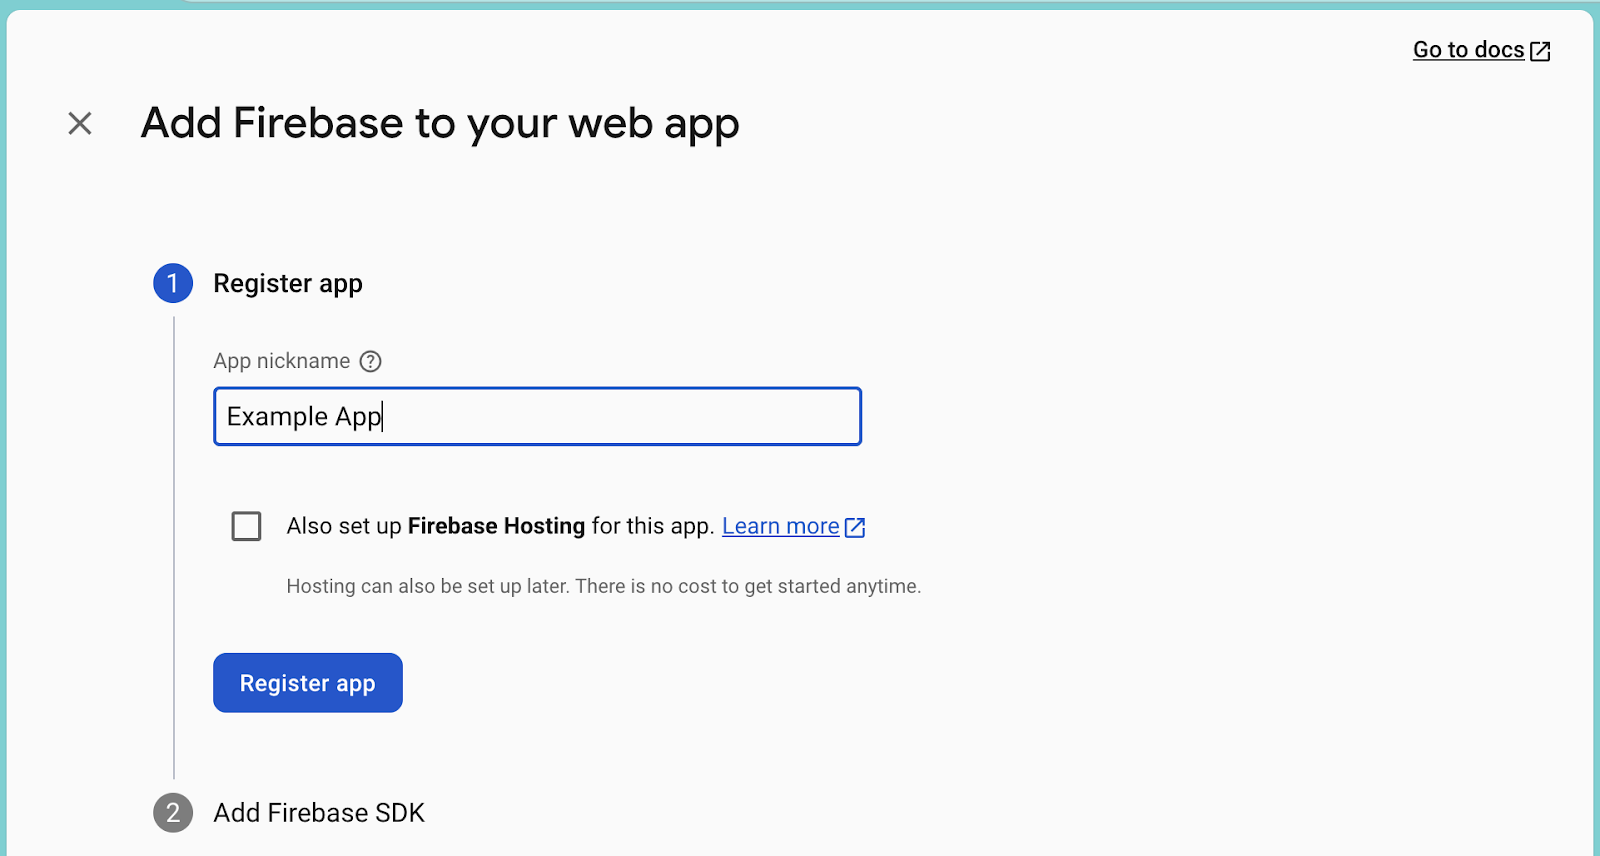Click the blue Register app button
Viewport: 1600px width, 856px height.
click(308, 683)
